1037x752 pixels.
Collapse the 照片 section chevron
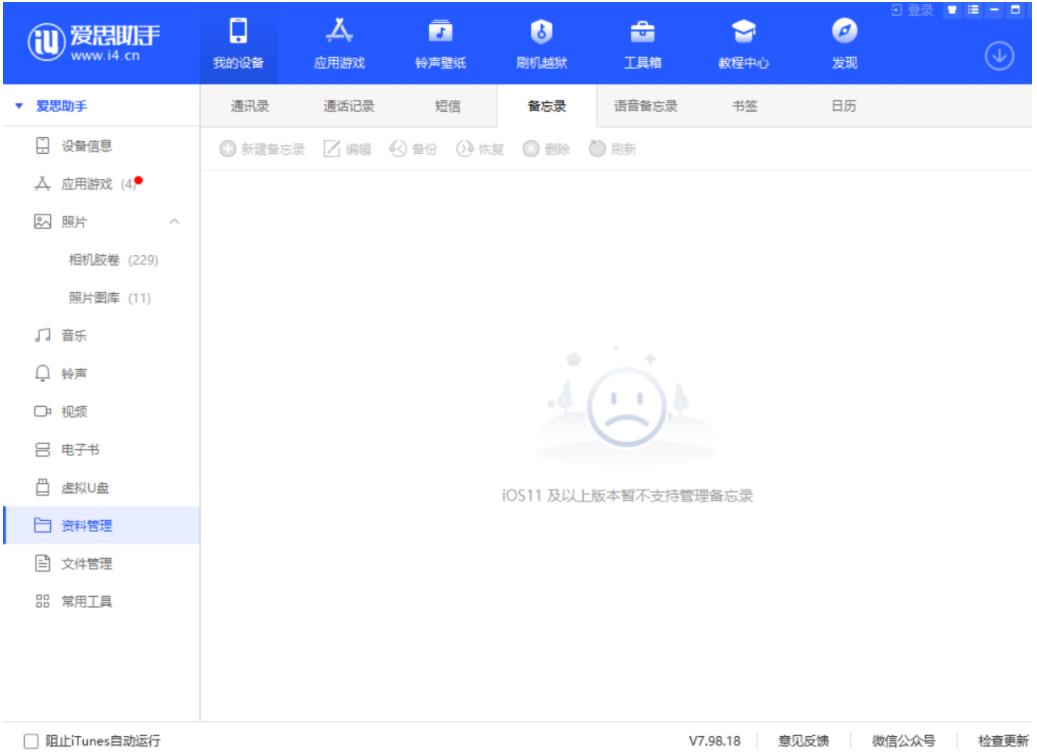click(x=175, y=221)
